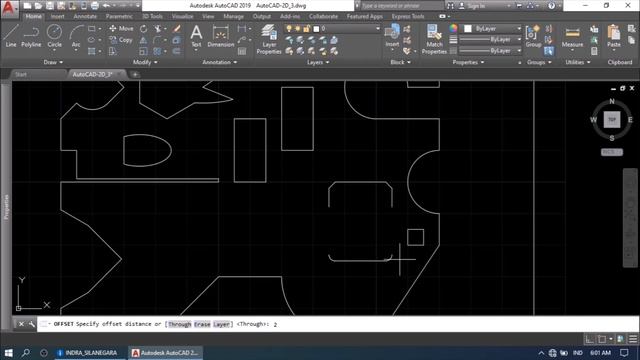Toggle group selection on/off in Groups panel
640x360 pixels.
point(549,51)
